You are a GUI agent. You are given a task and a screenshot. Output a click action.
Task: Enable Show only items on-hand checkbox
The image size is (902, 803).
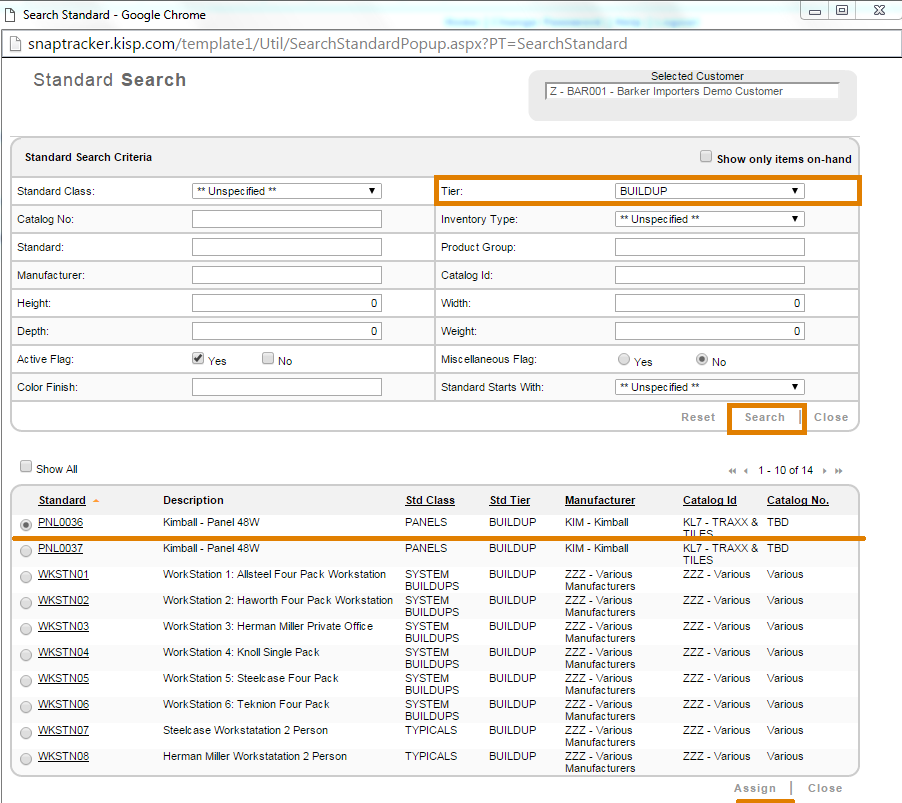[x=706, y=157]
